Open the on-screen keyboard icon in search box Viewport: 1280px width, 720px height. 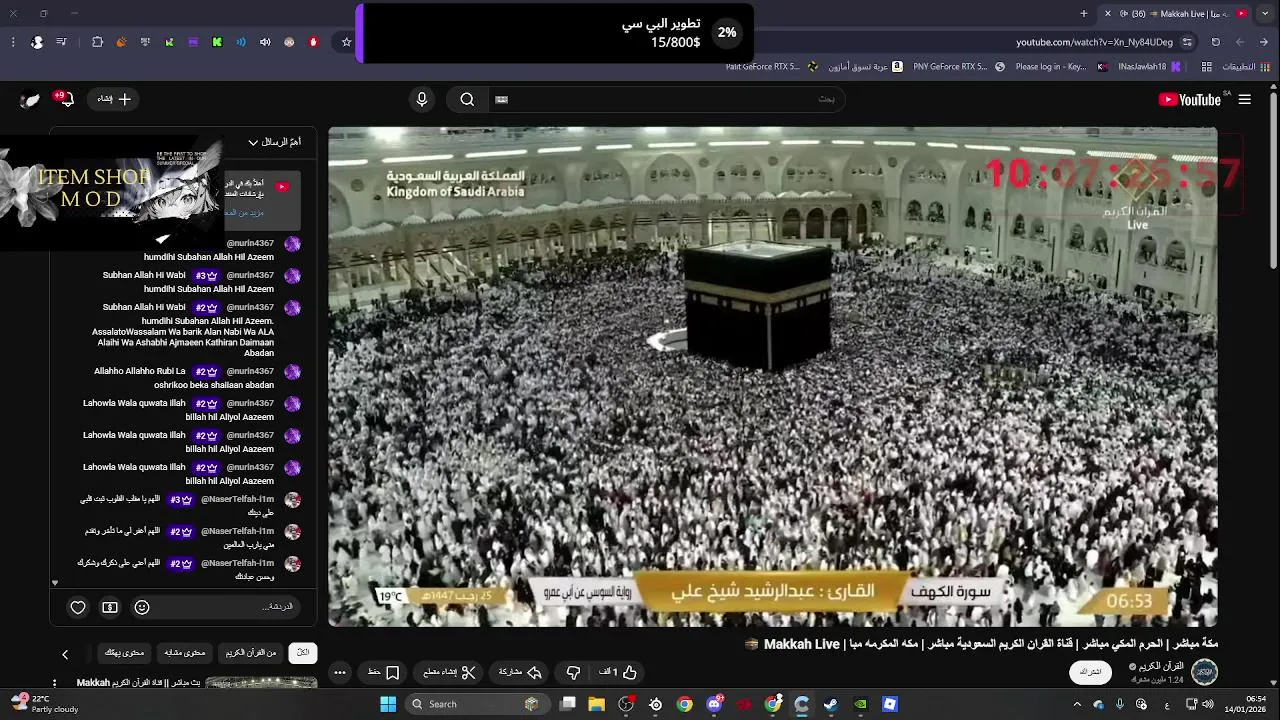(x=502, y=99)
